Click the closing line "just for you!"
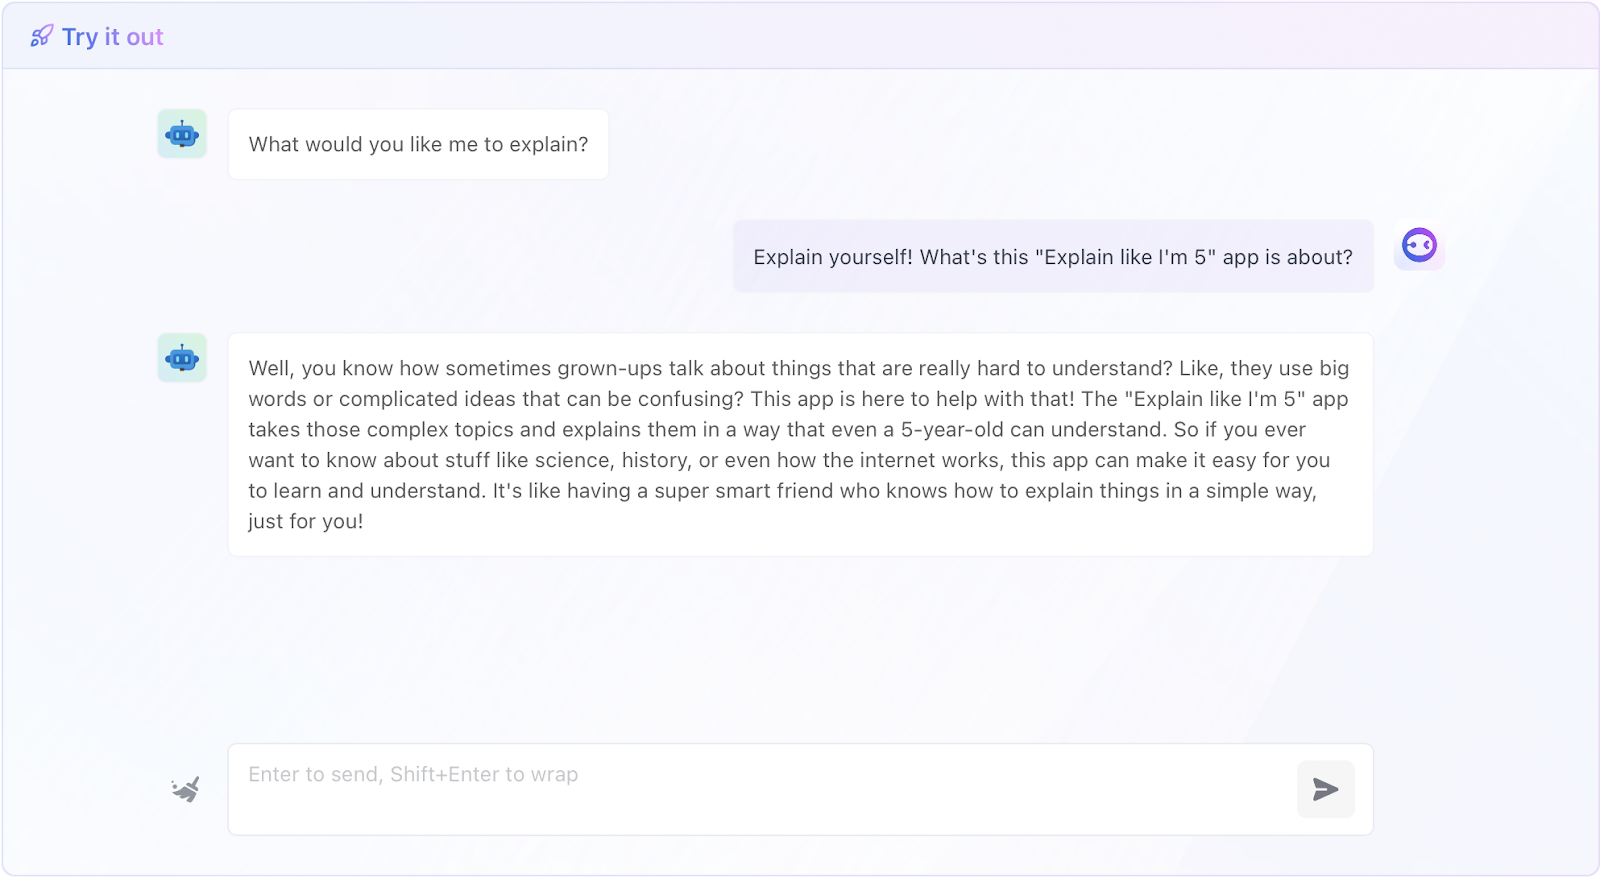 click(306, 521)
